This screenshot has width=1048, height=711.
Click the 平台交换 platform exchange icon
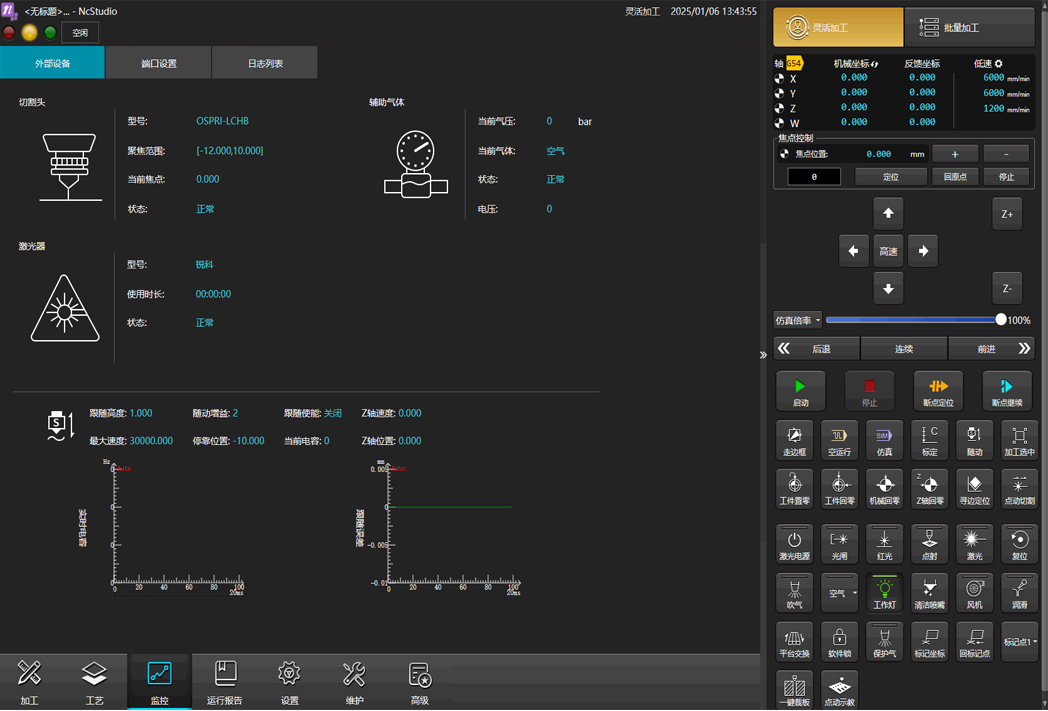pyautogui.click(x=794, y=641)
